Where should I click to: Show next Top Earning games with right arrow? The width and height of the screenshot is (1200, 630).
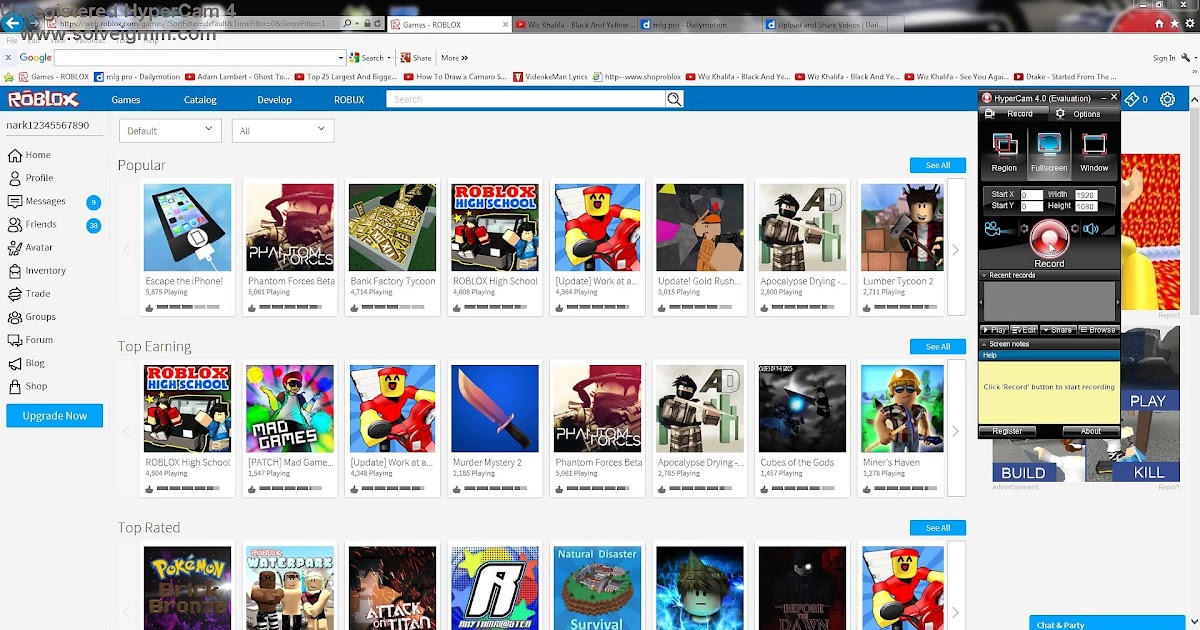pyautogui.click(x=955, y=431)
